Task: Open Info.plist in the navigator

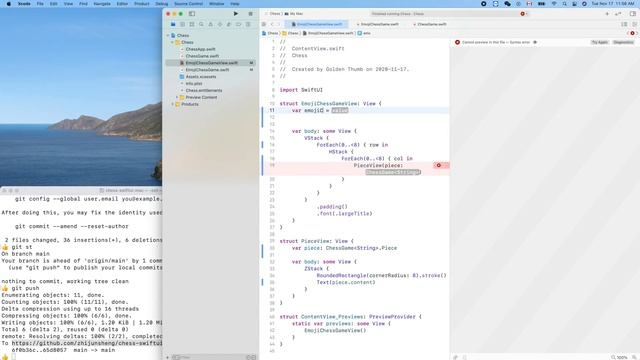Action: tap(194, 84)
